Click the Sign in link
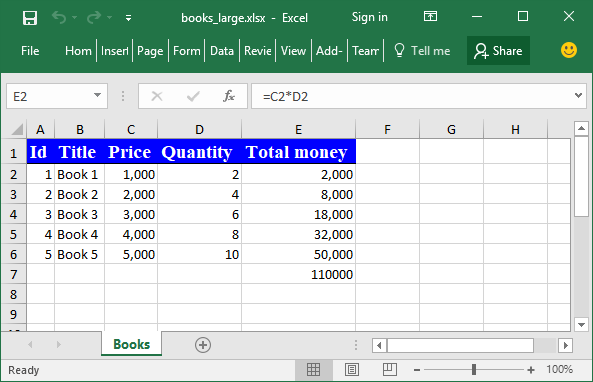Viewport: 593px width, 382px height. pyautogui.click(x=369, y=17)
